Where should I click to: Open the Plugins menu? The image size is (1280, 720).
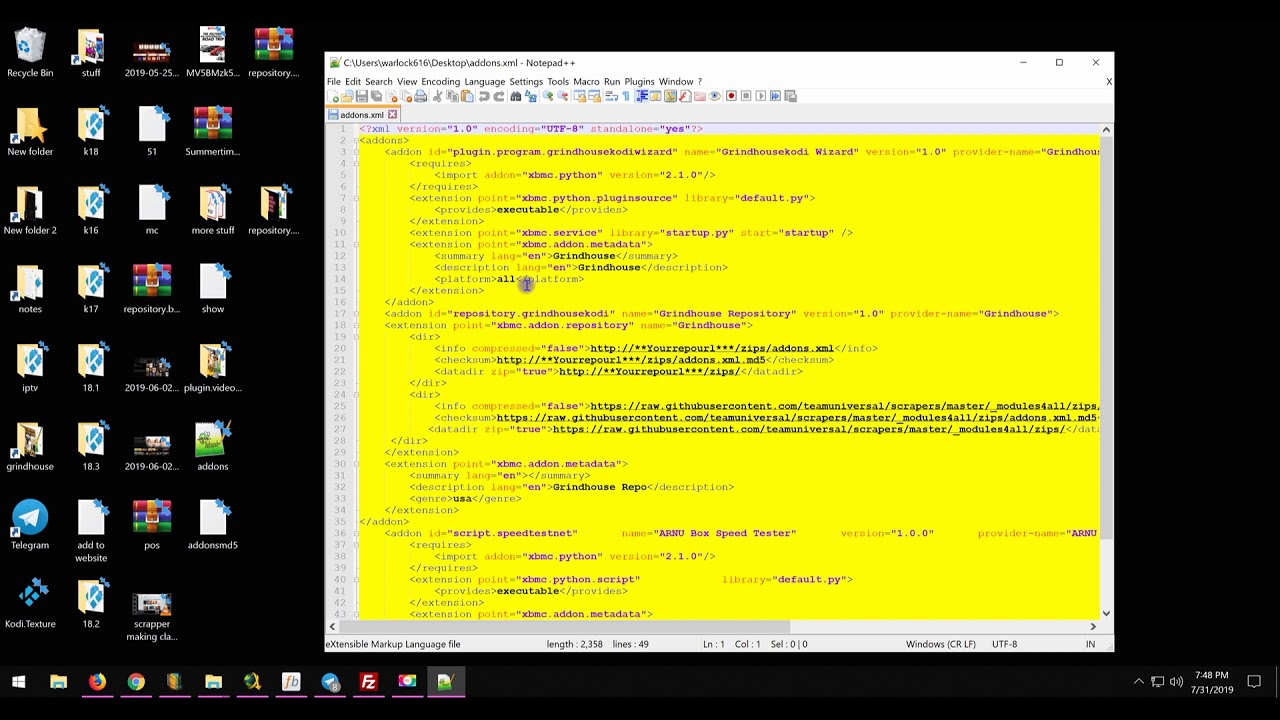[x=639, y=81]
